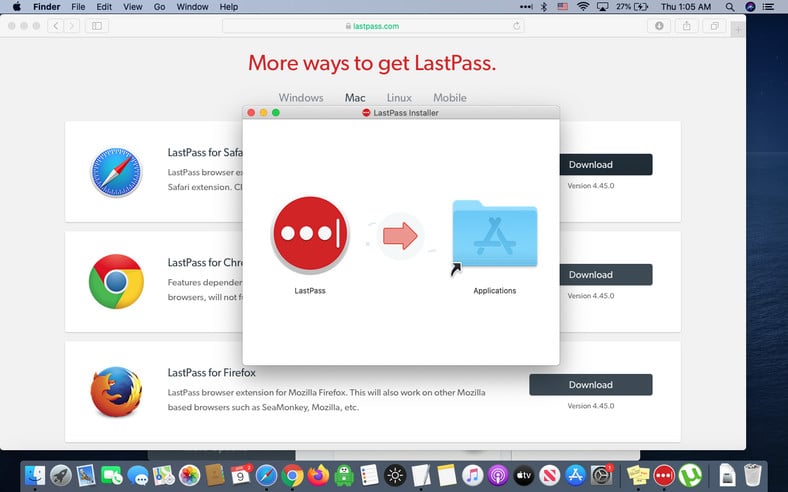Open Launchpad from the Dock
788x492 pixels.
61,475
